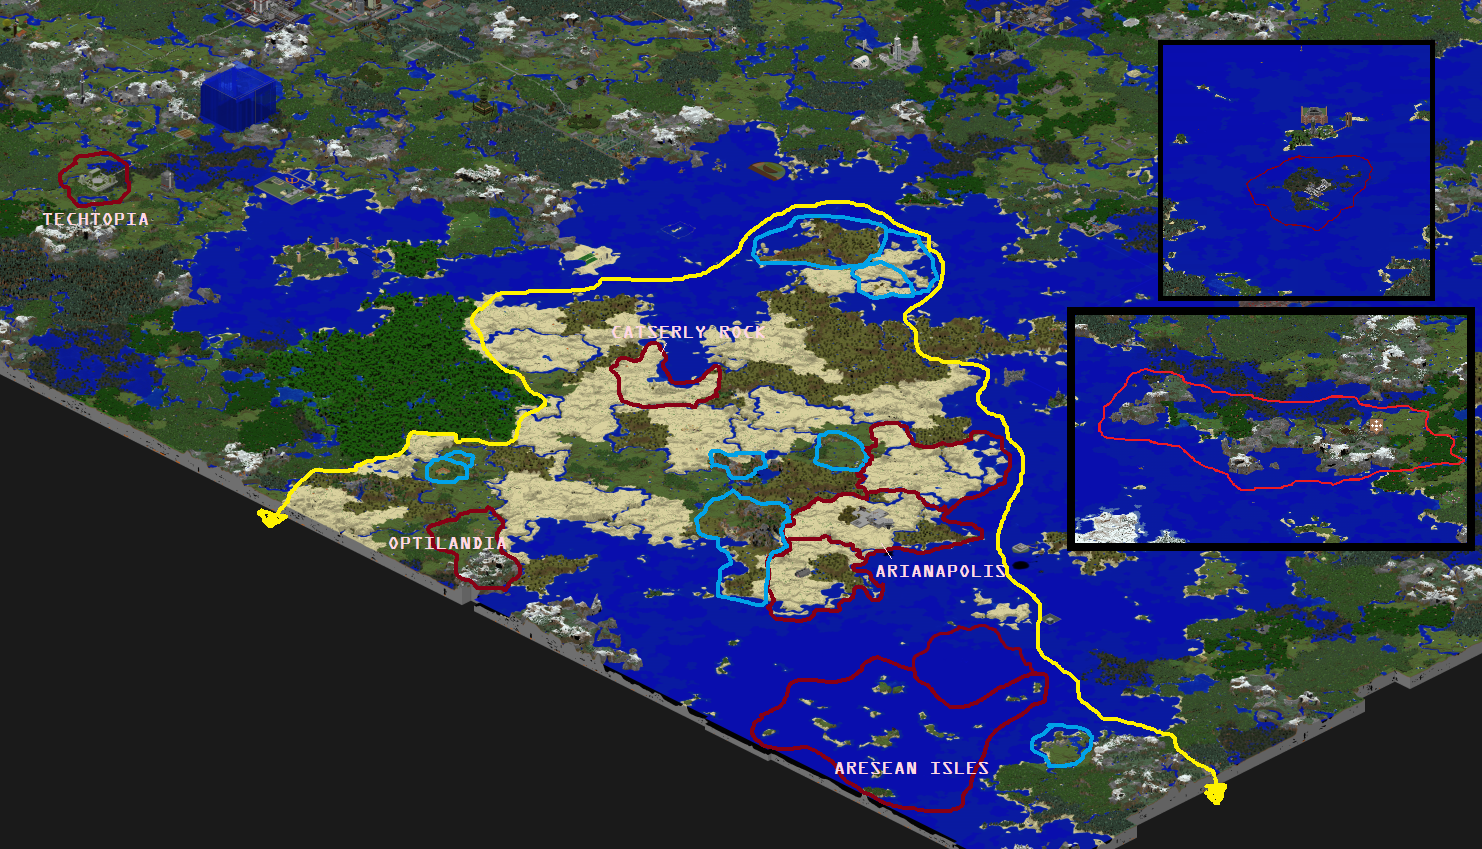This screenshot has width=1482, height=849.
Task: Click the empty red circle above Aresean Isles
Action: pyautogui.click(x=970, y=665)
